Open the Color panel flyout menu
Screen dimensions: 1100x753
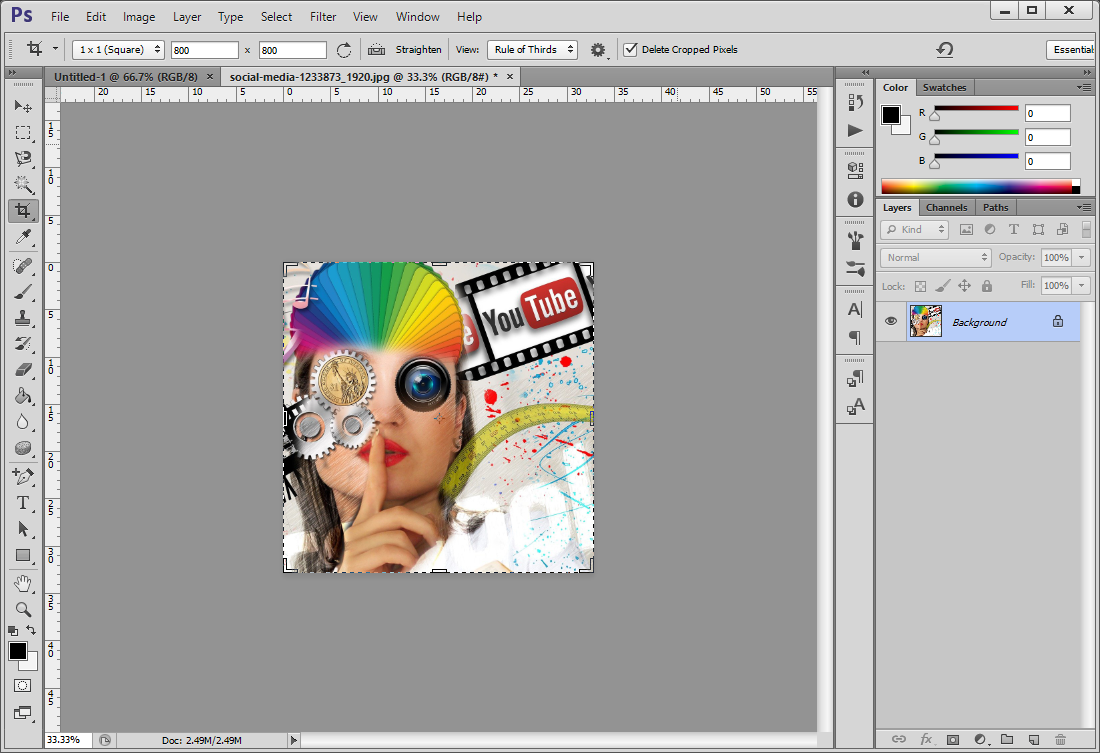[x=1085, y=88]
